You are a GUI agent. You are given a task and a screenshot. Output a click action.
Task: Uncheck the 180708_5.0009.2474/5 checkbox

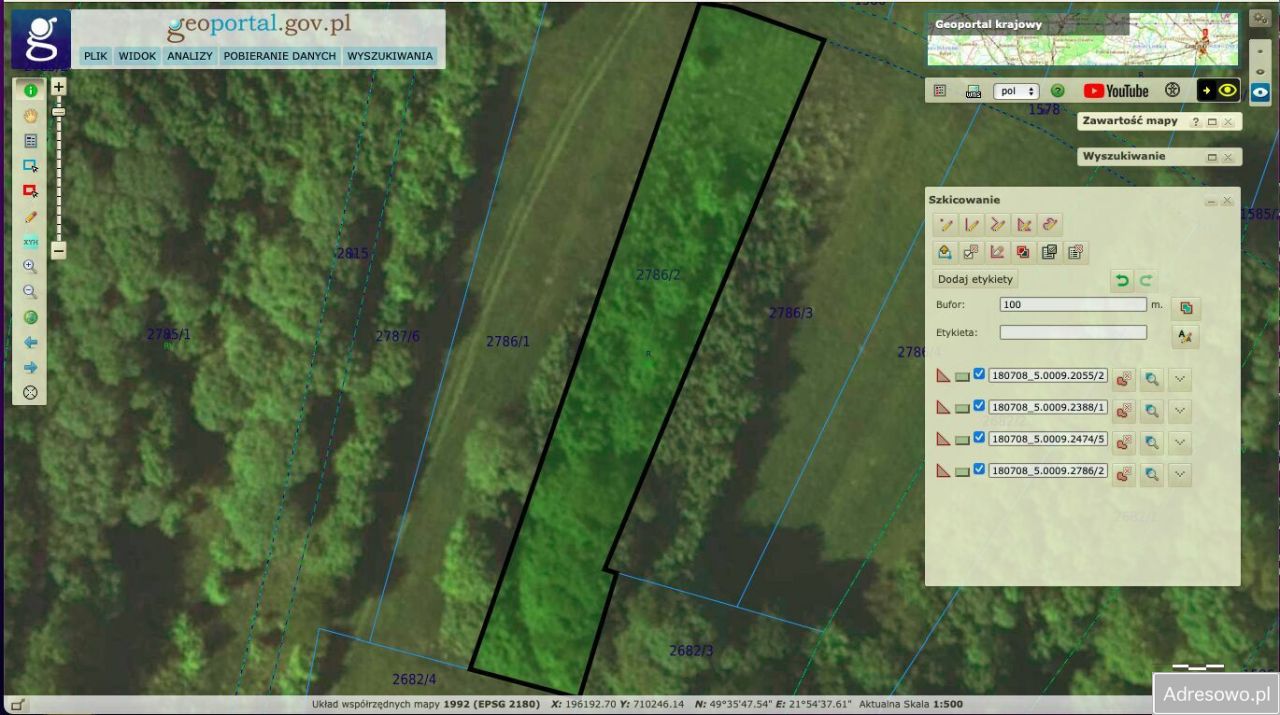[x=979, y=437]
